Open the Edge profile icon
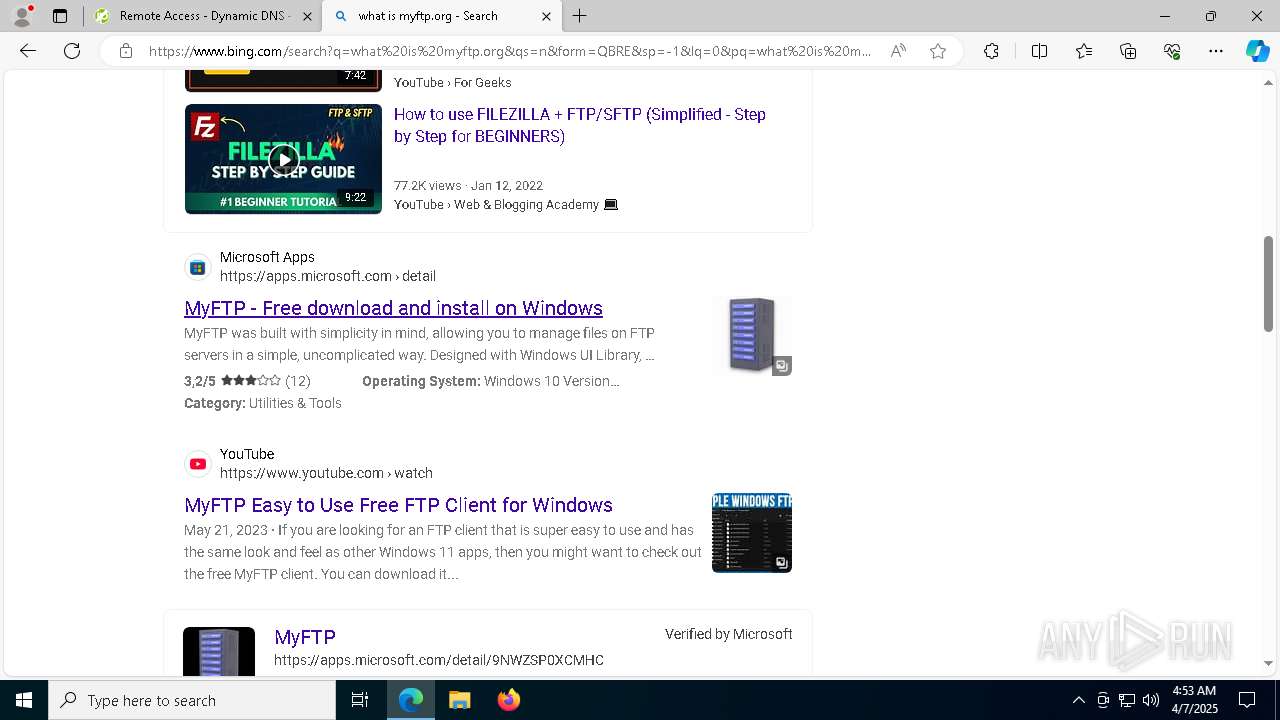The image size is (1280, 720). pyautogui.click(x=22, y=16)
